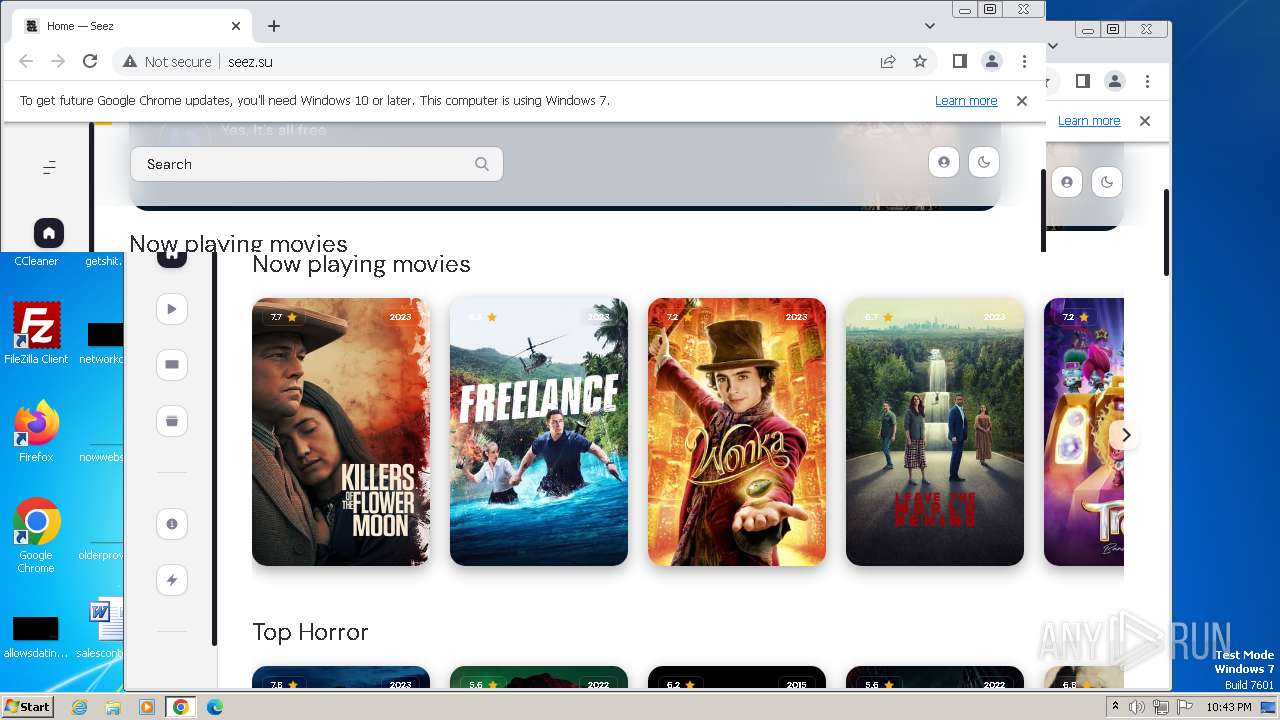
Task: Open a new tab with the plus button
Action: pos(274,26)
